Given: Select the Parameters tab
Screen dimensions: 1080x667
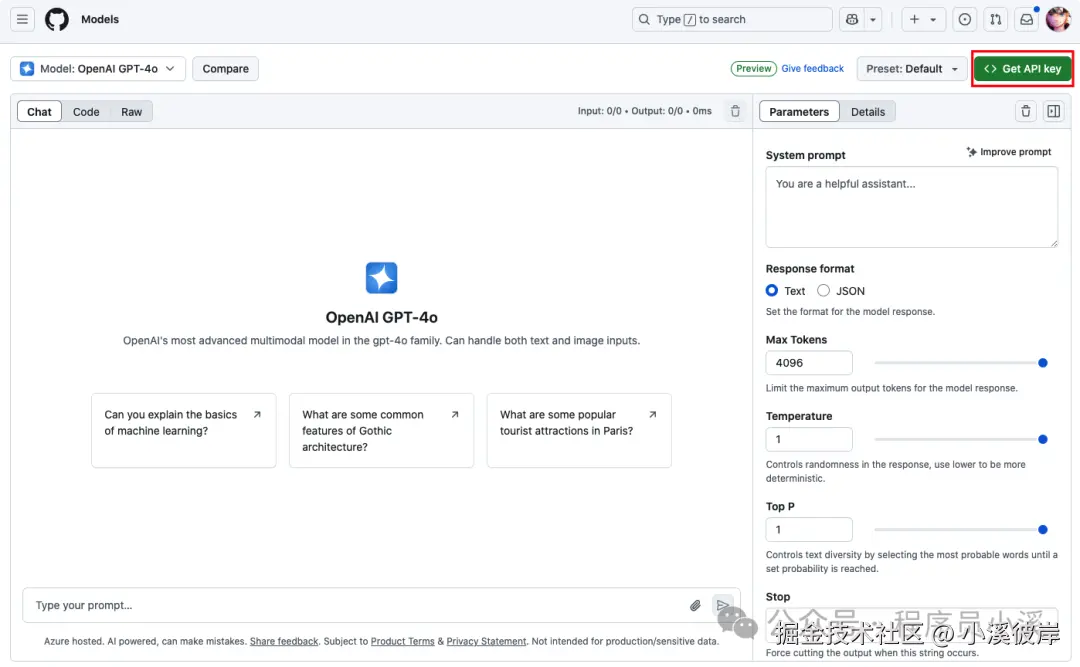Looking at the screenshot, I should [x=799, y=112].
